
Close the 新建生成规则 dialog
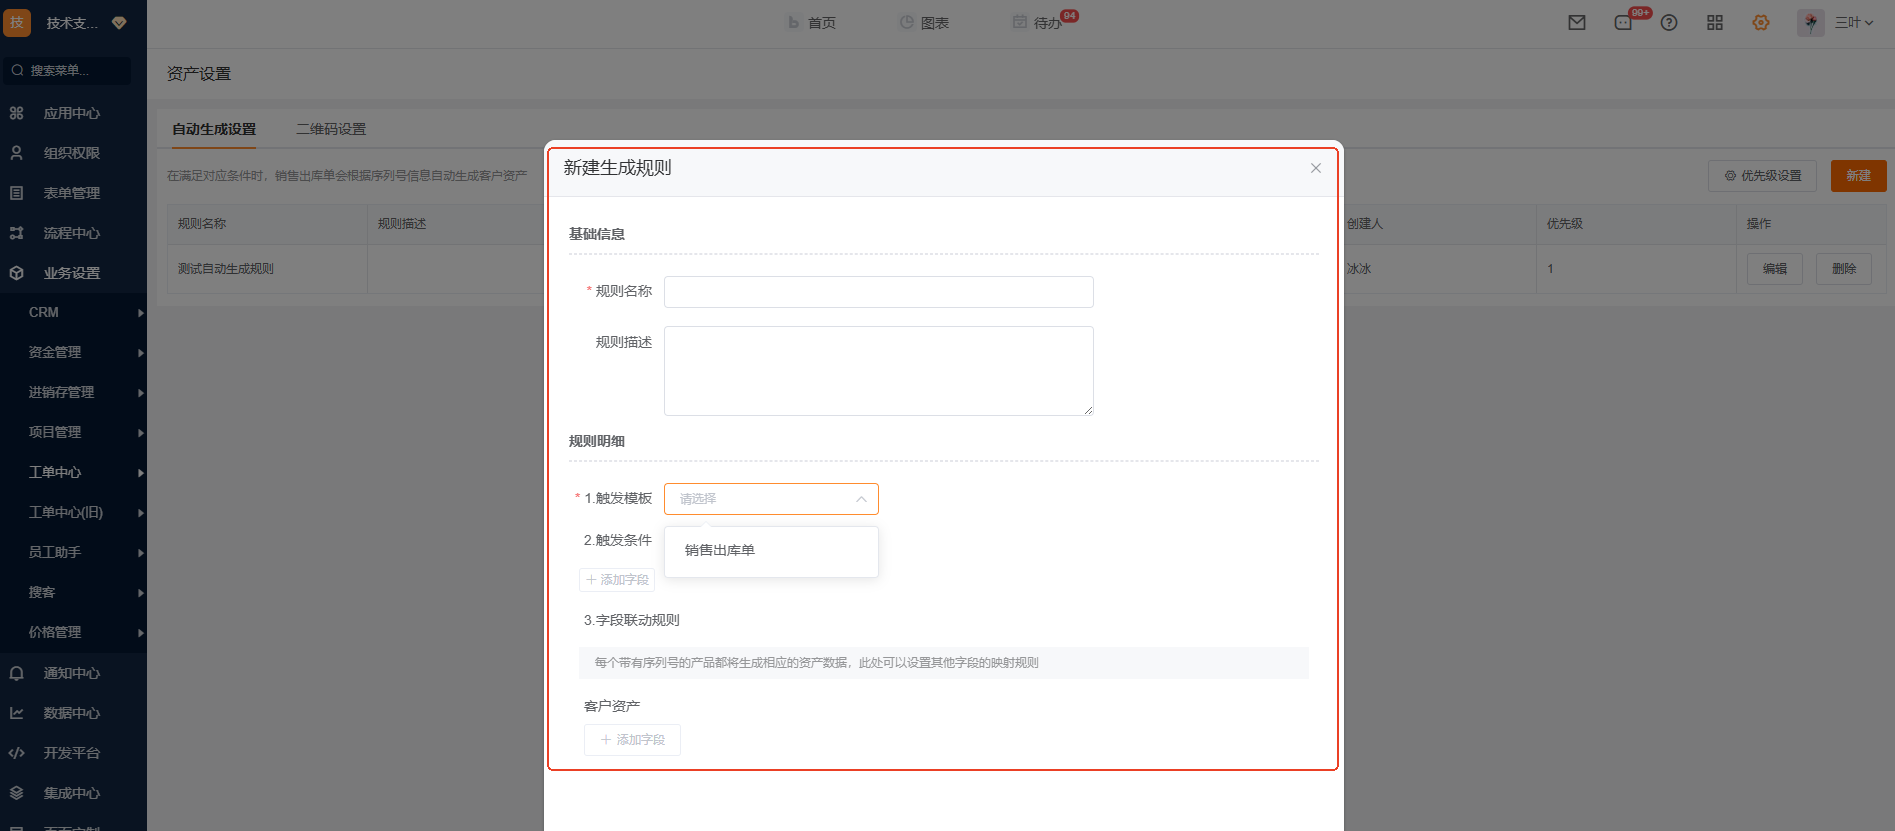pos(1316,168)
